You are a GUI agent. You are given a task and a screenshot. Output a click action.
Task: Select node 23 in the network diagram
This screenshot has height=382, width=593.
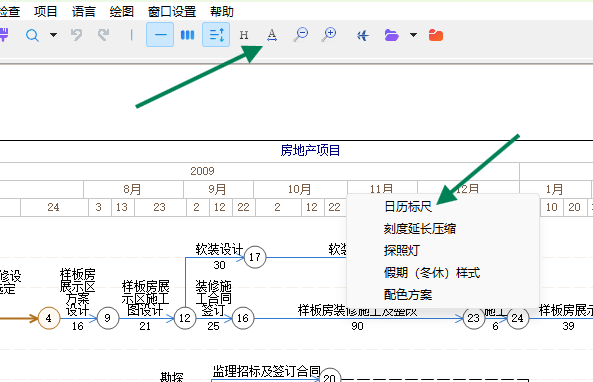(x=473, y=318)
